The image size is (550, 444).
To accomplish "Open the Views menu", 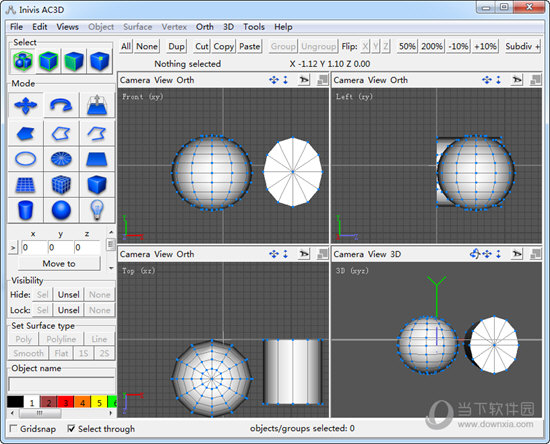I will pyautogui.click(x=67, y=27).
